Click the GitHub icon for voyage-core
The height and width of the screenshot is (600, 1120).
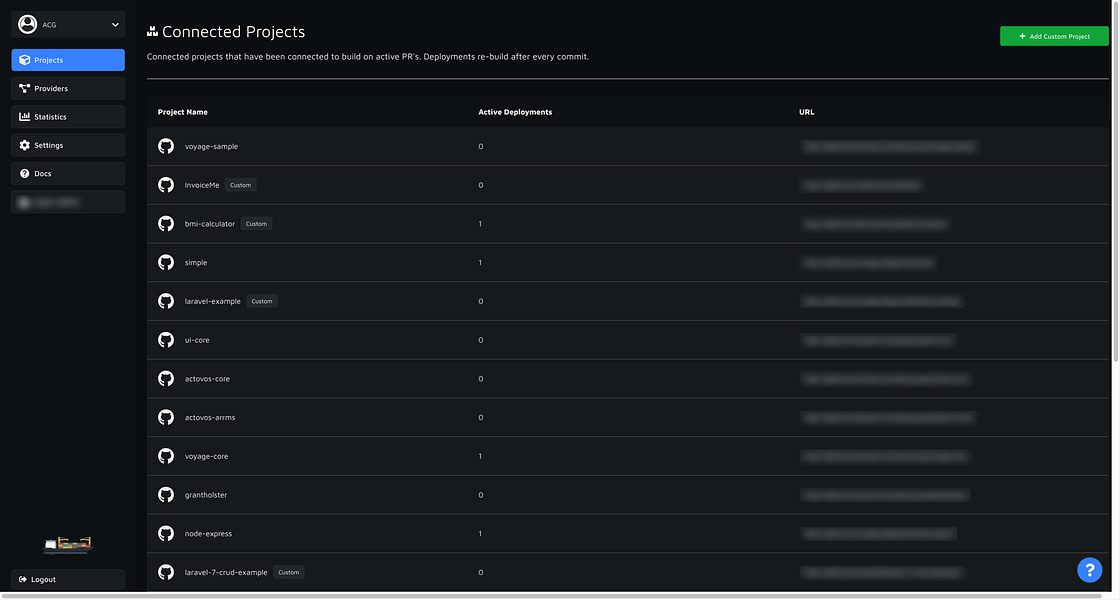click(x=166, y=456)
